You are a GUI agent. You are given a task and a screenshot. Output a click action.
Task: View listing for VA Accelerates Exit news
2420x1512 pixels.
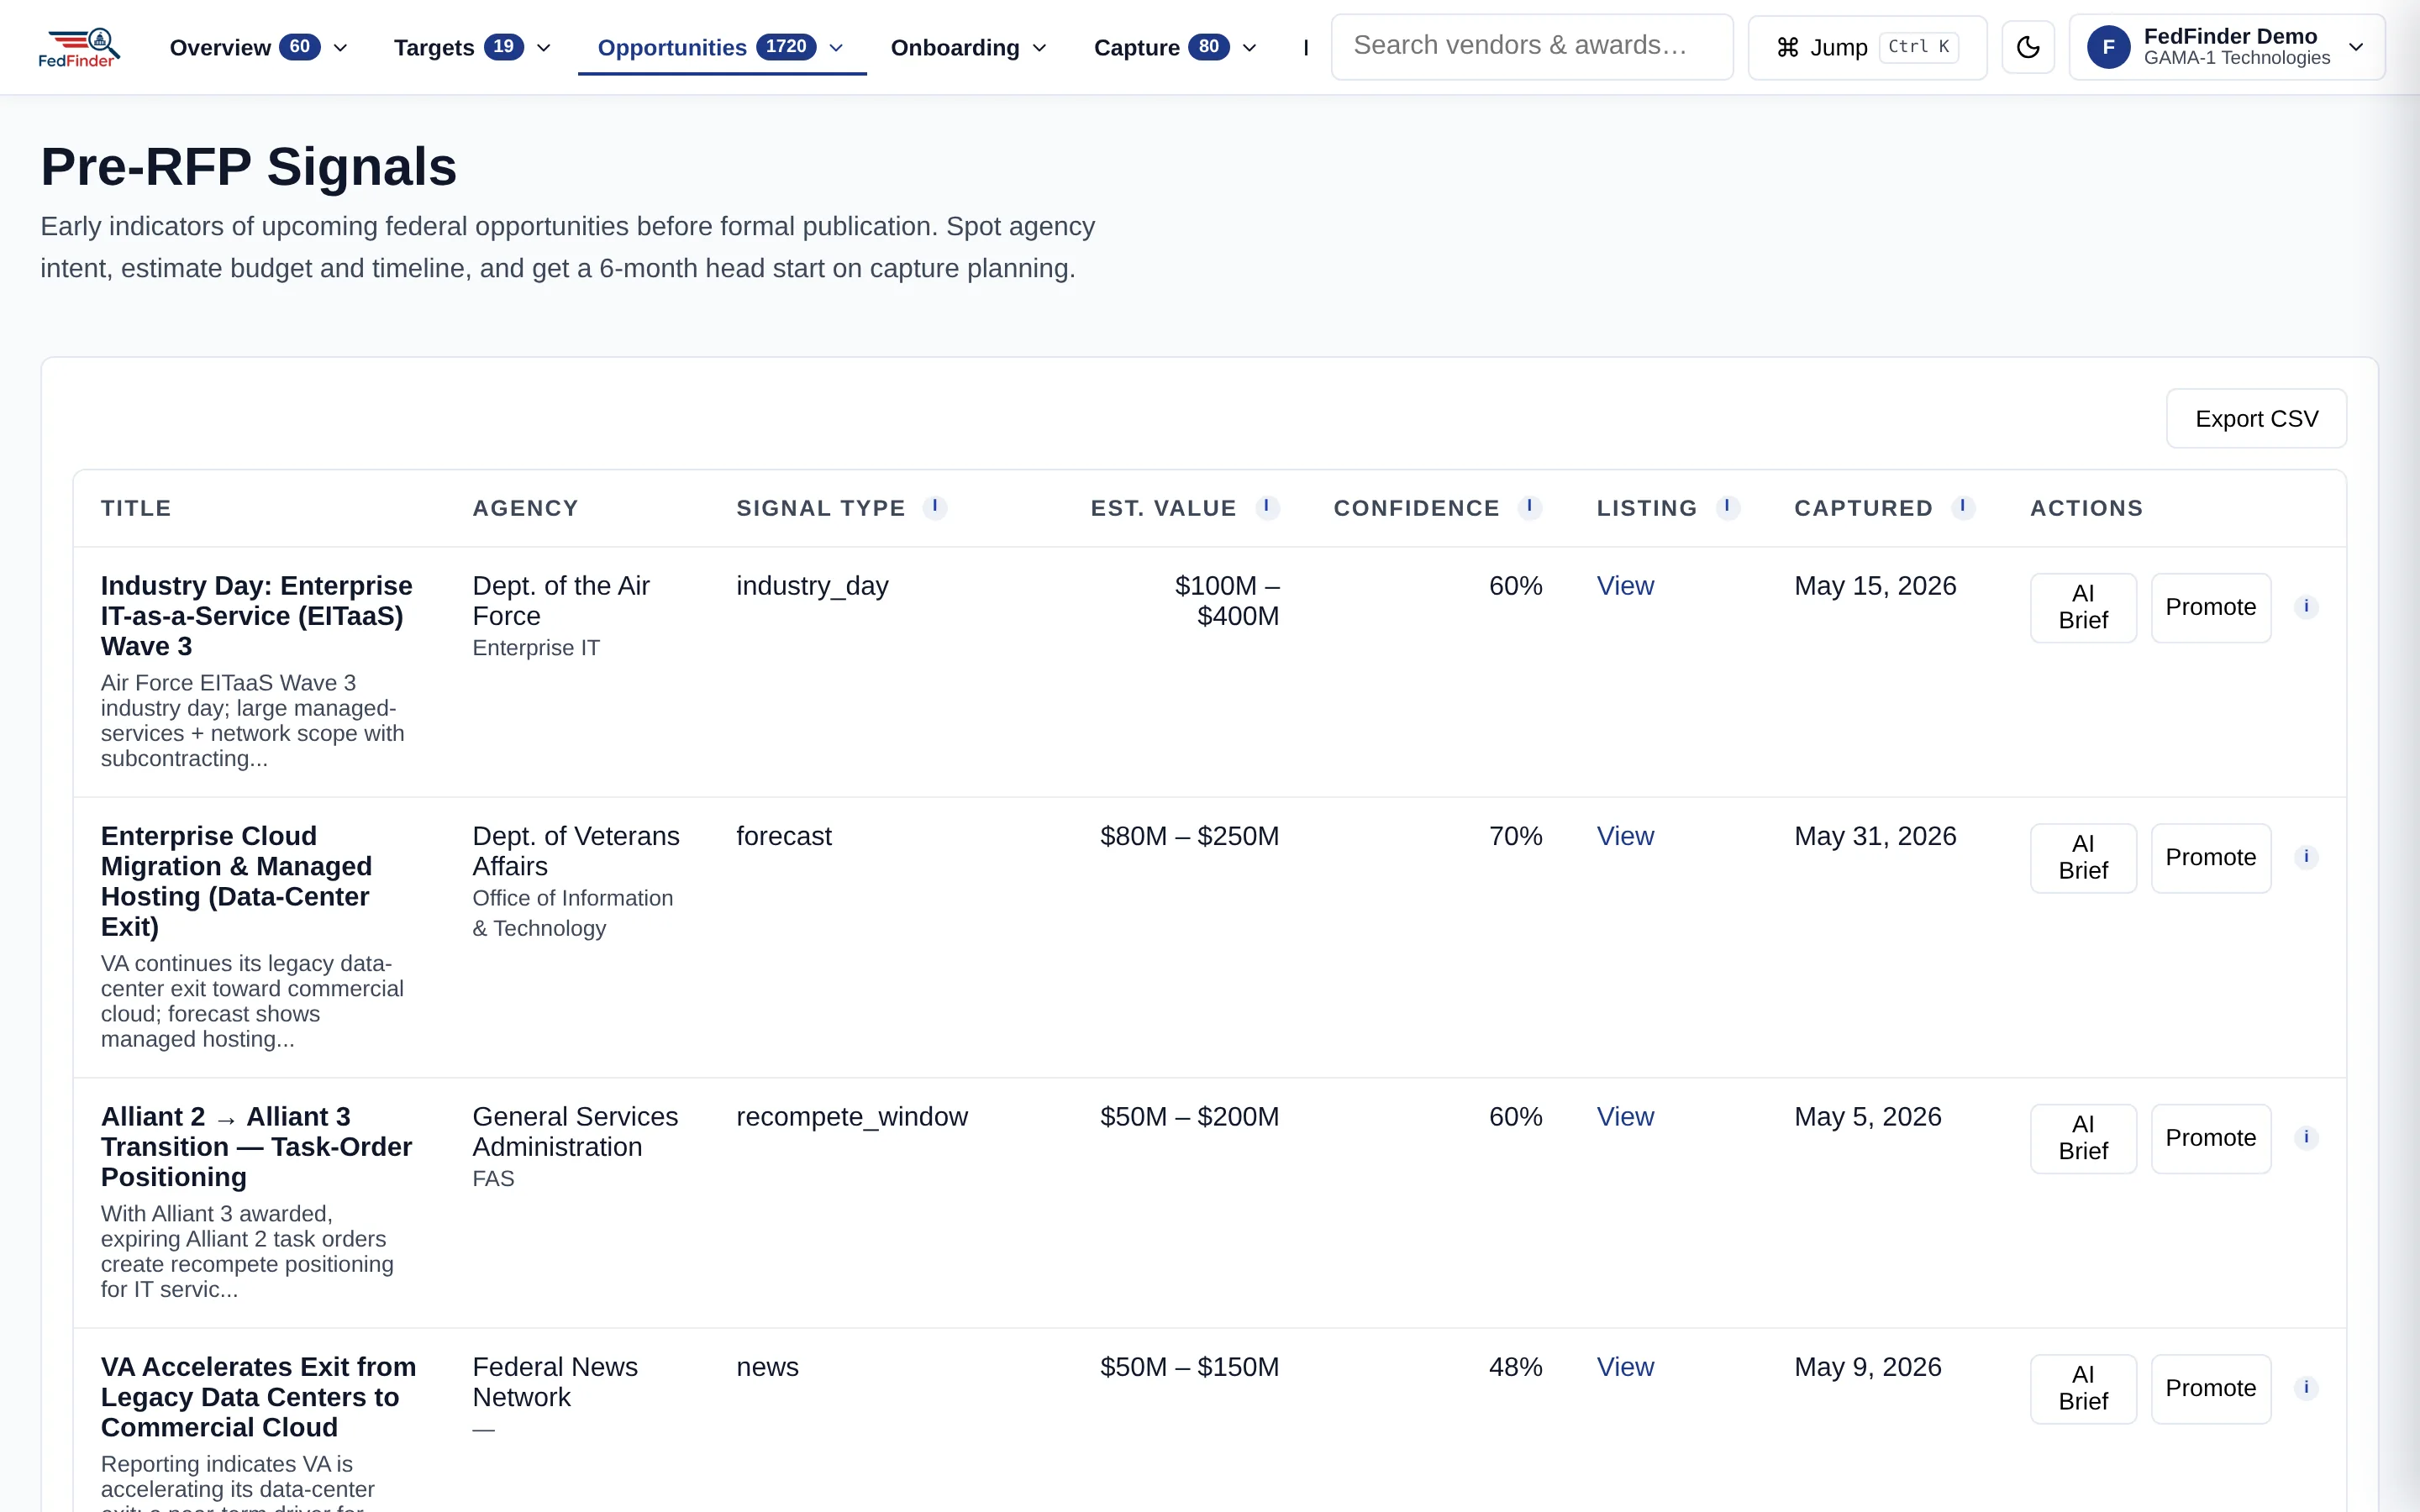point(1625,1367)
